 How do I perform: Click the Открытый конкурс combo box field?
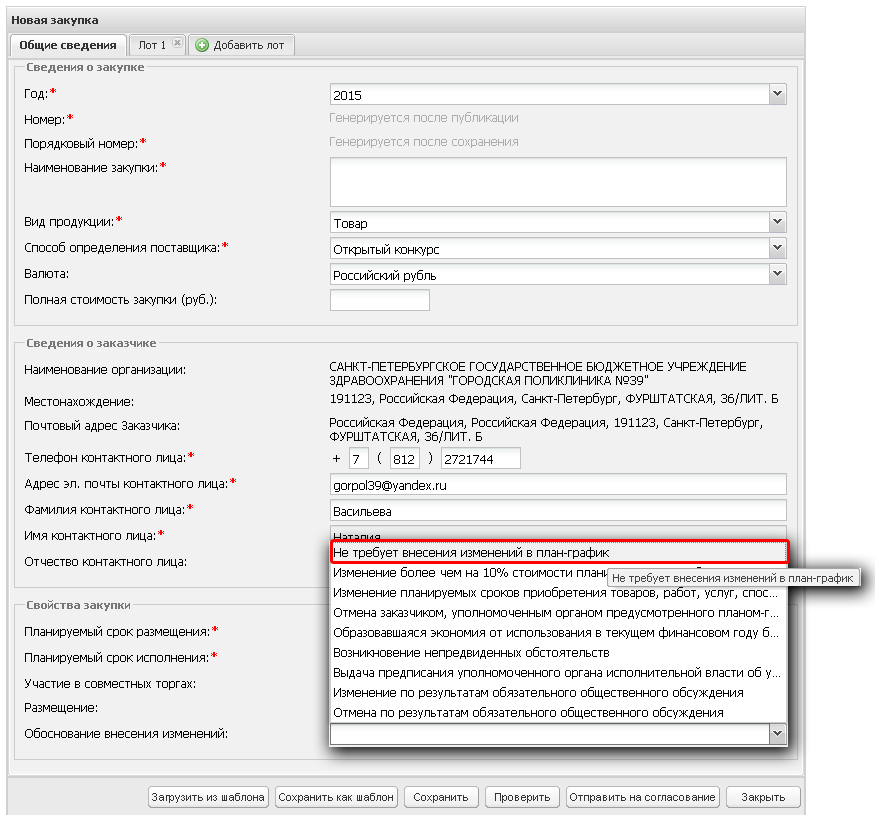pos(550,248)
